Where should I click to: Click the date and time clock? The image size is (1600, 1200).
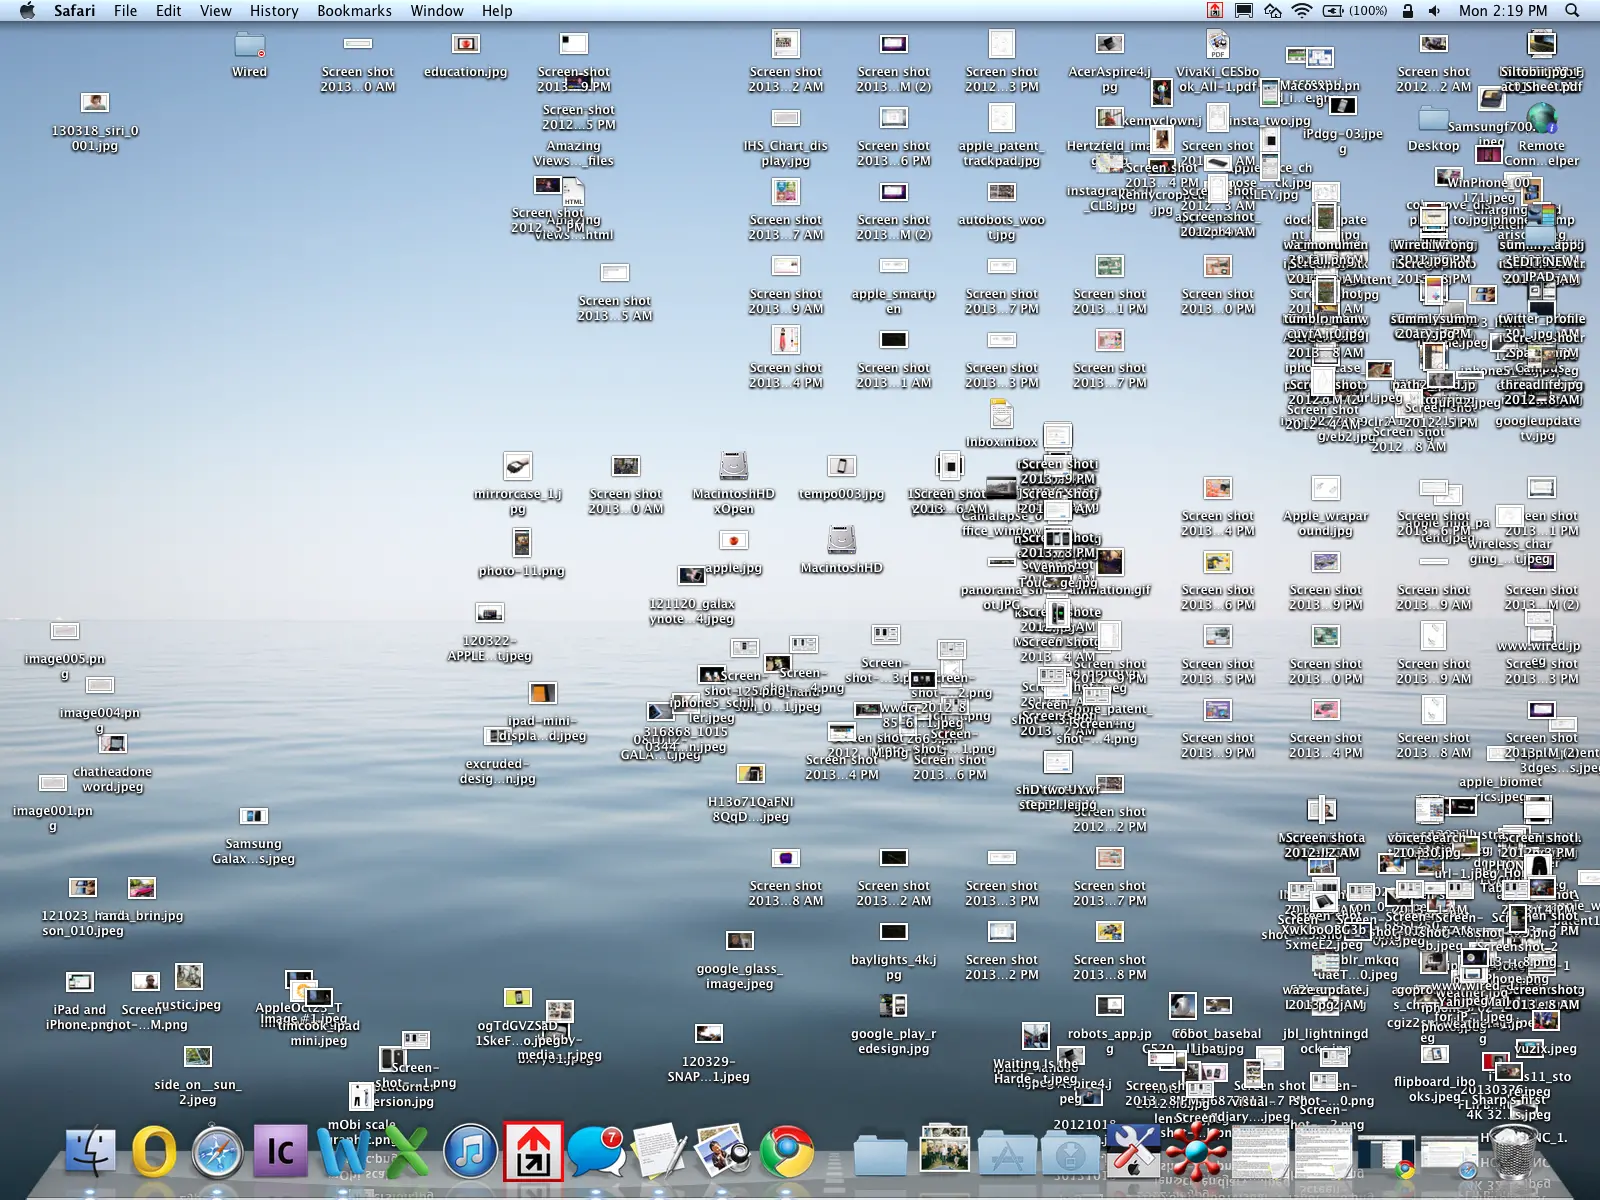1502,11
